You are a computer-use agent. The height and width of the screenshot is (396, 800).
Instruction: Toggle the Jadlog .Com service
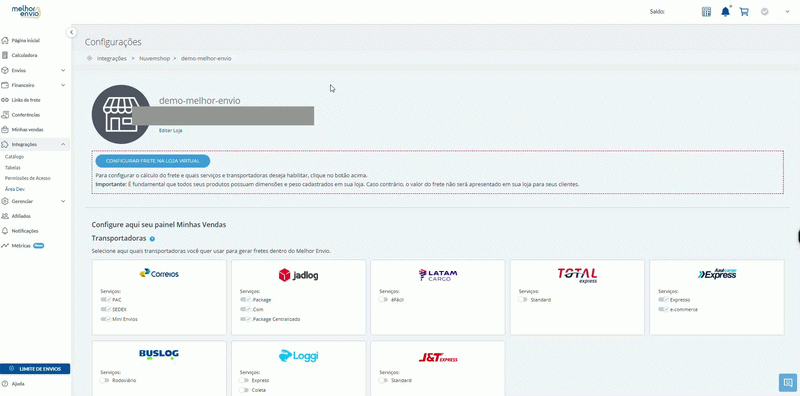[245, 309]
